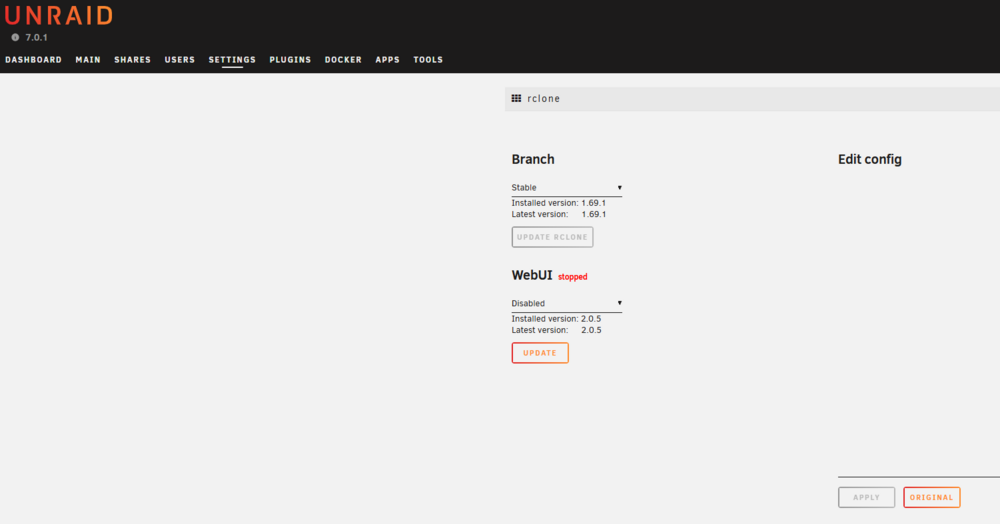Open the WebUI dropdown showing Disabled
The height and width of the screenshot is (524, 1000).
(566, 303)
